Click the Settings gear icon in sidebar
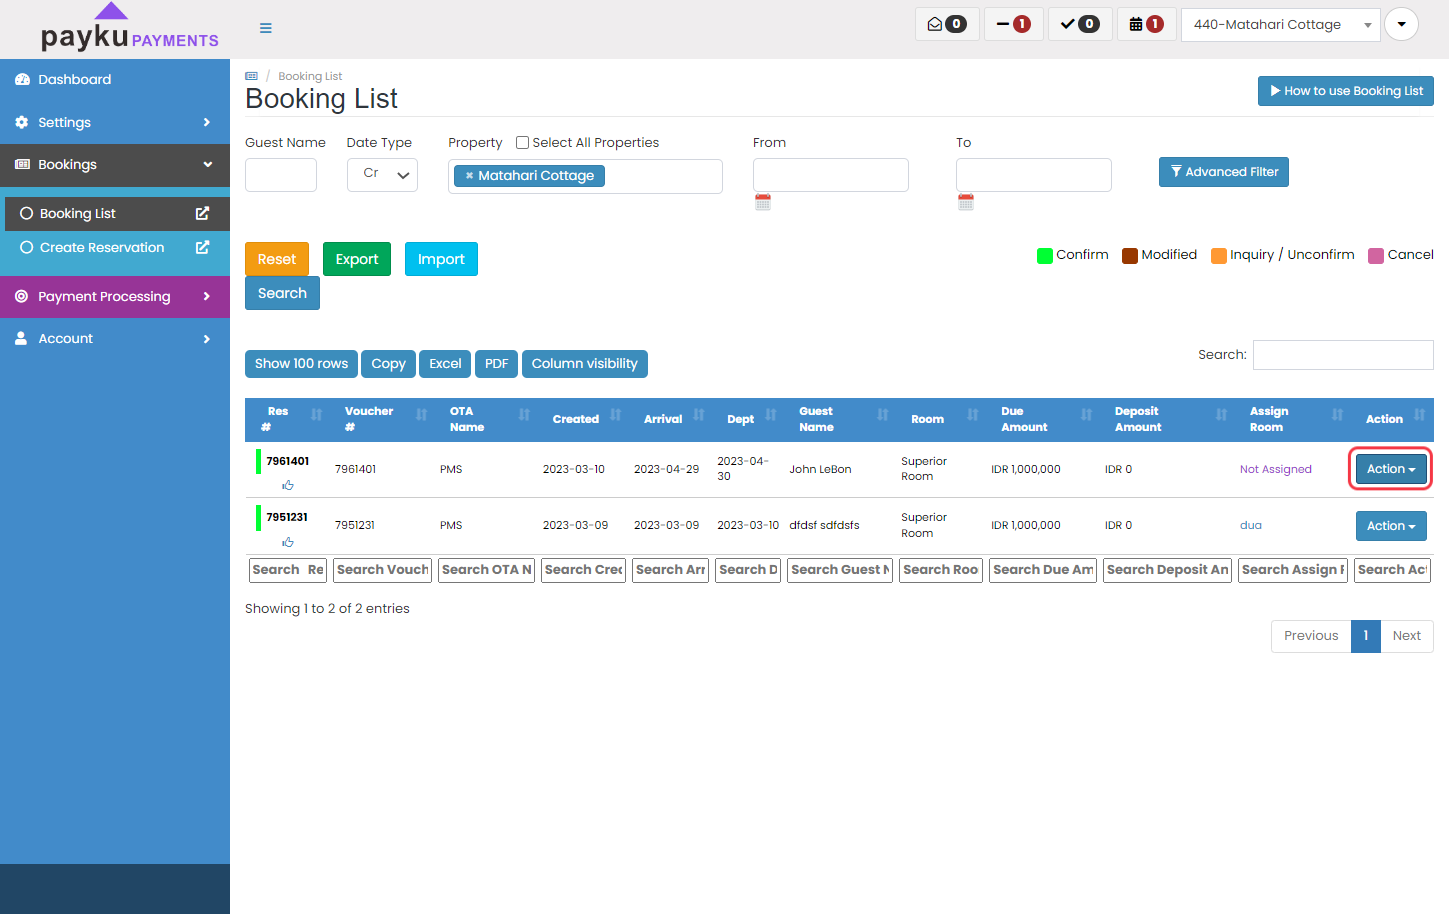 click(x=22, y=122)
